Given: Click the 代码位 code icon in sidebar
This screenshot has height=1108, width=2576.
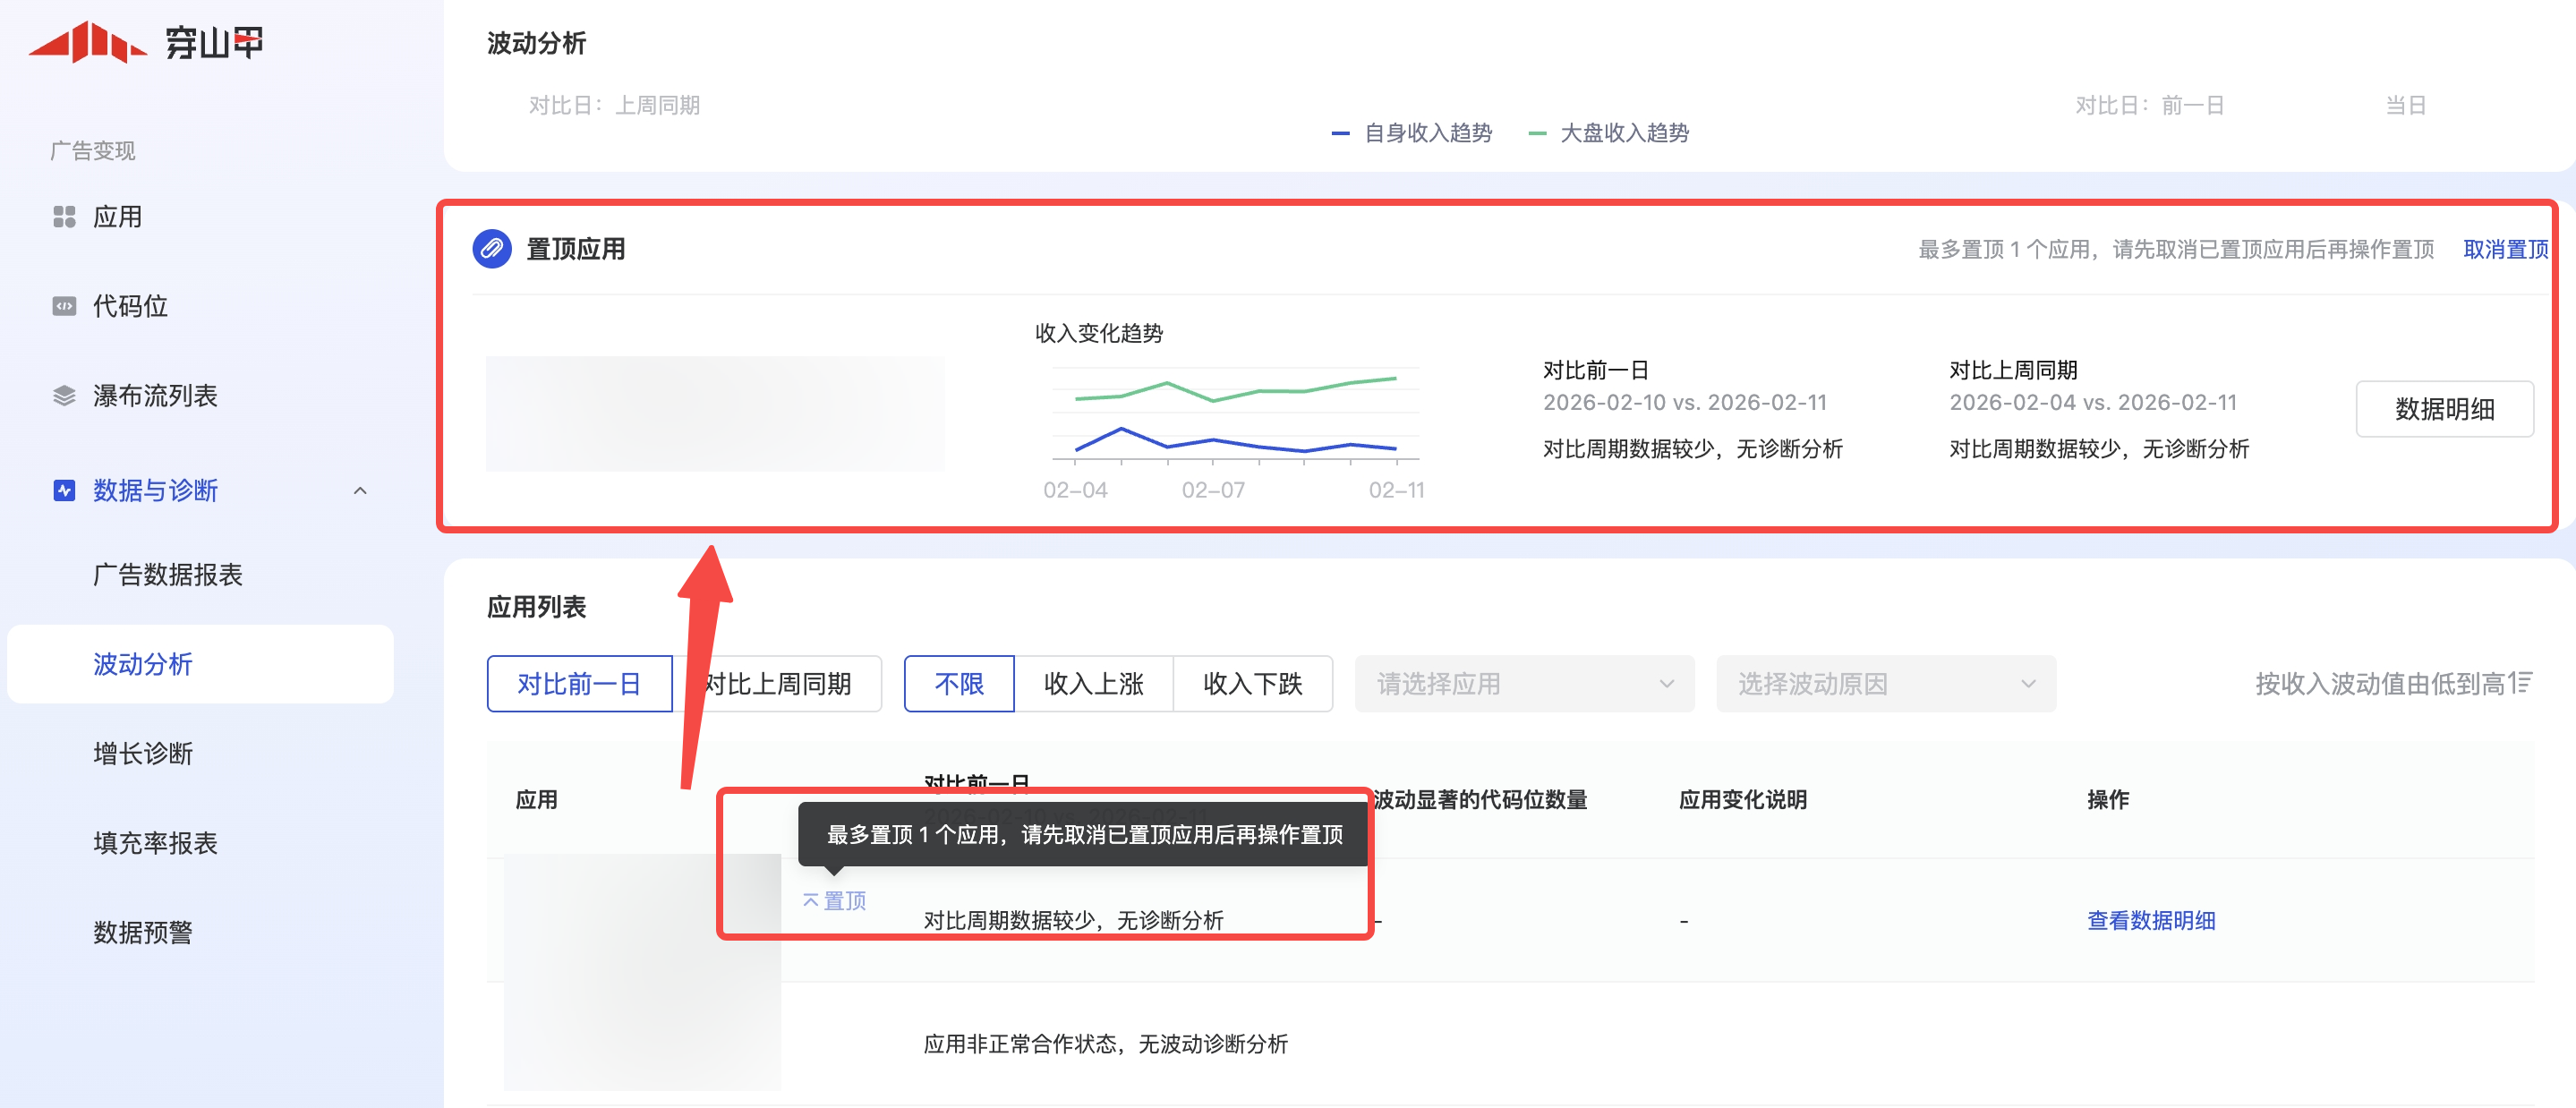Looking at the screenshot, I should 64,306.
